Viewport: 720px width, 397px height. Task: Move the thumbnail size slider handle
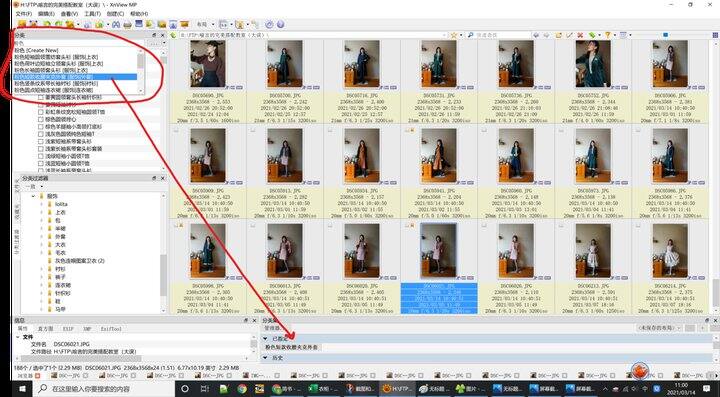pyautogui.click(x=666, y=35)
